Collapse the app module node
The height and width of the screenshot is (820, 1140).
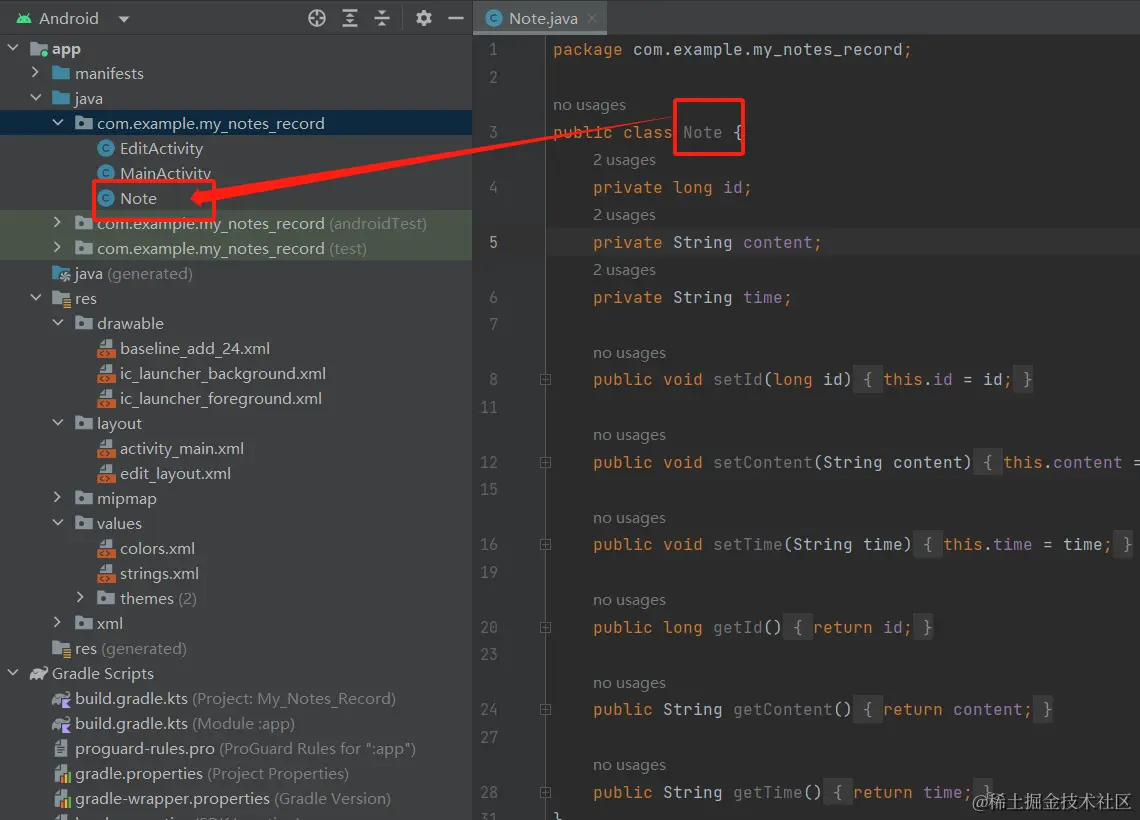tap(13, 48)
